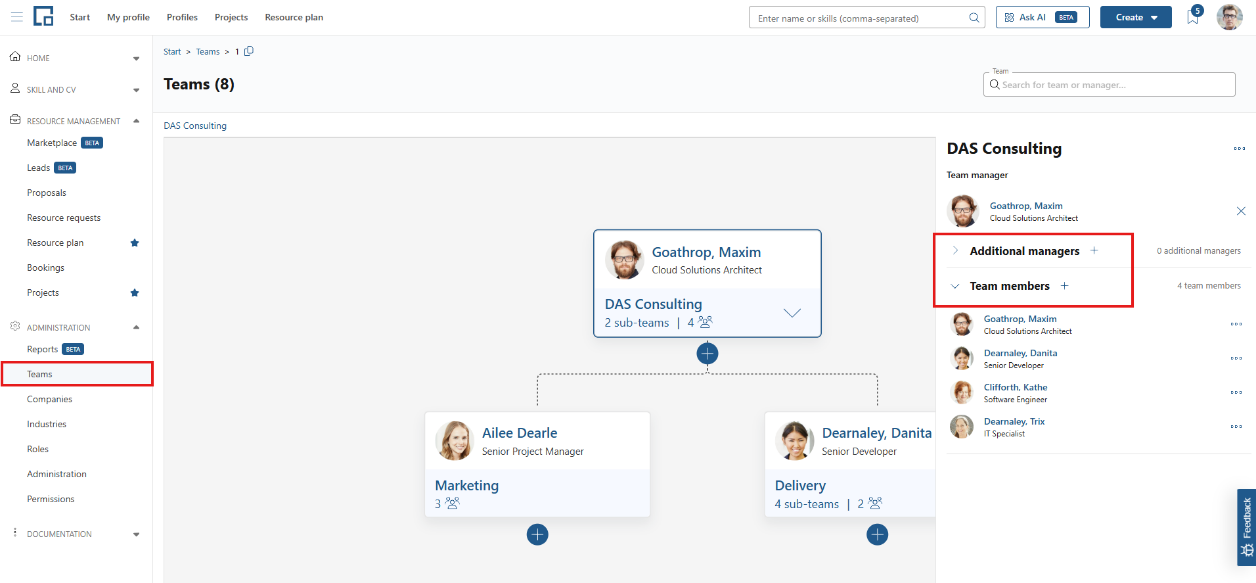The image size is (1256, 583).
Task: Add a team member plus icon
Action: [x=1064, y=286]
